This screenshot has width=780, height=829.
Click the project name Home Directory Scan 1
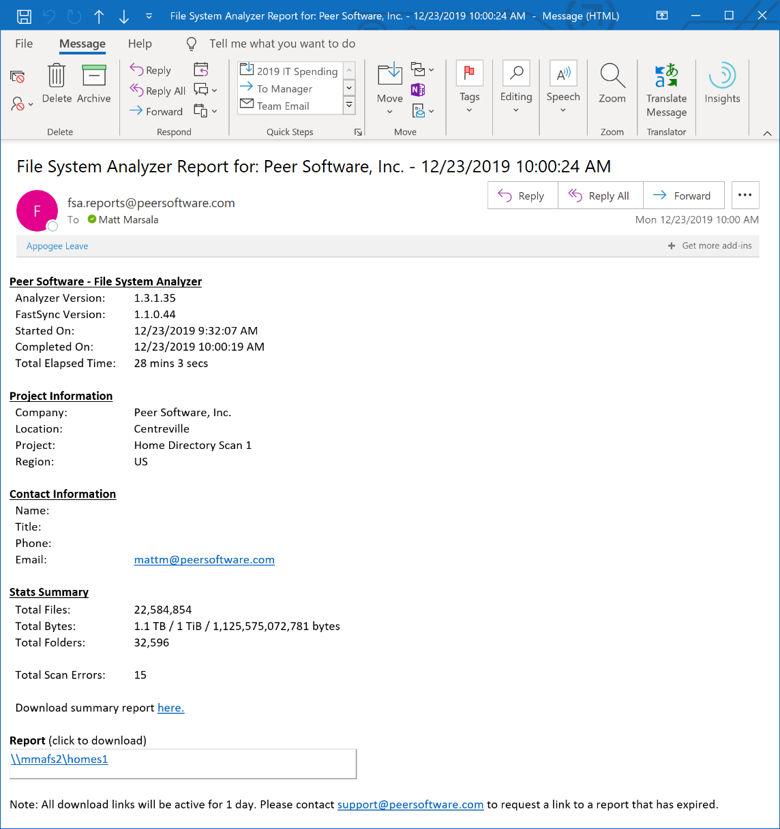(192, 445)
